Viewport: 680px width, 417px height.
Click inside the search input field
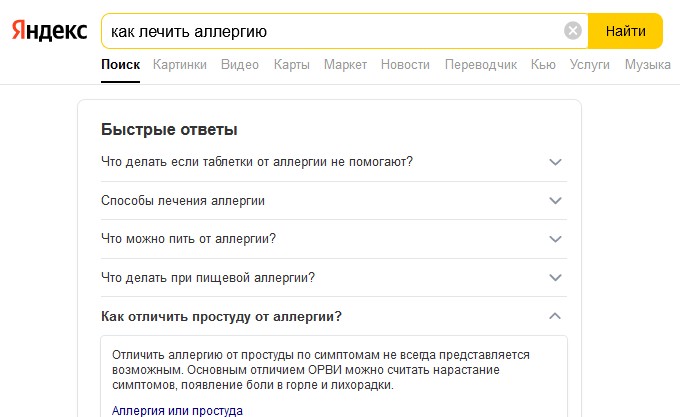coord(334,31)
